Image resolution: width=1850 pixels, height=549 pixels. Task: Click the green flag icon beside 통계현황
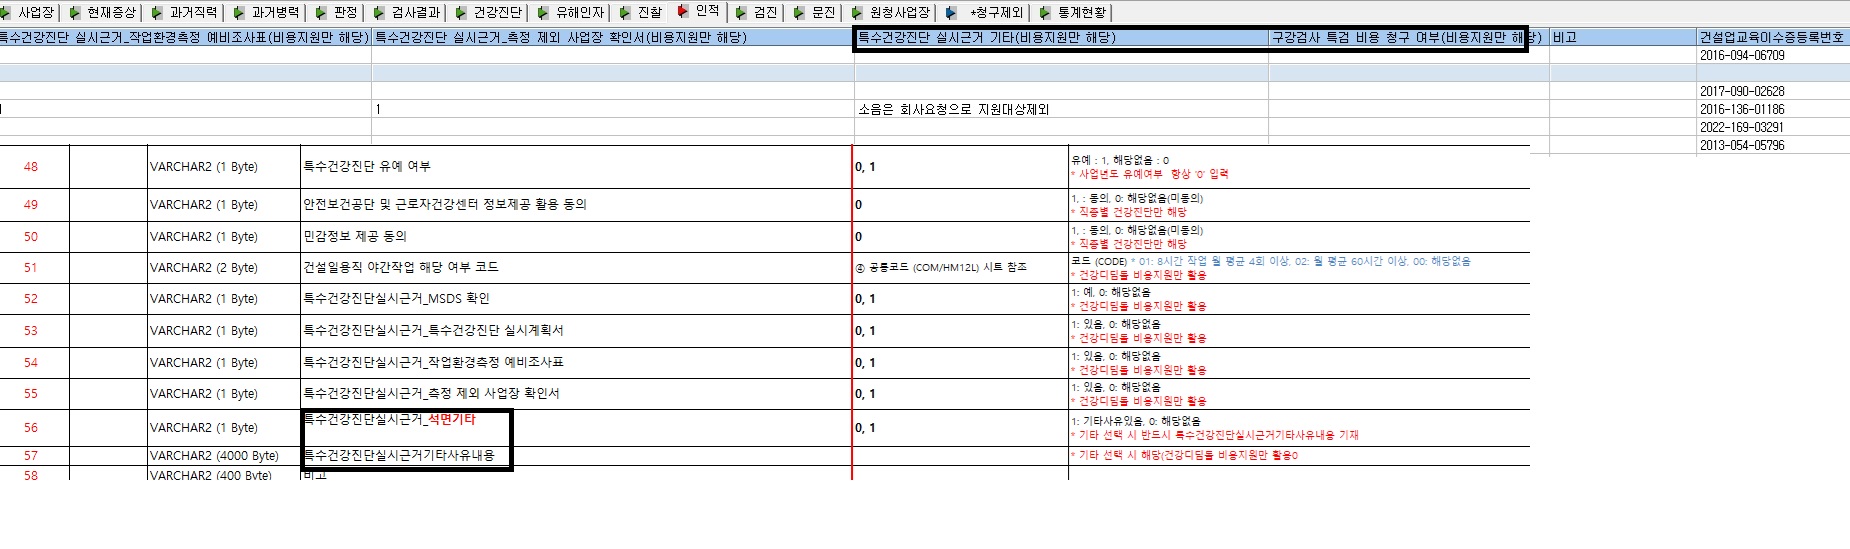click(1045, 13)
